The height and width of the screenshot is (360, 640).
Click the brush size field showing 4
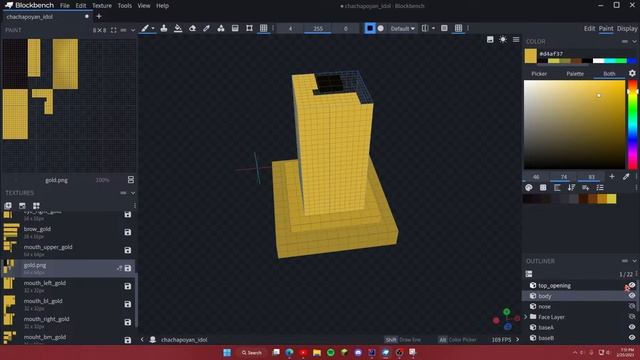pyautogui.click(x=290, y=29)
